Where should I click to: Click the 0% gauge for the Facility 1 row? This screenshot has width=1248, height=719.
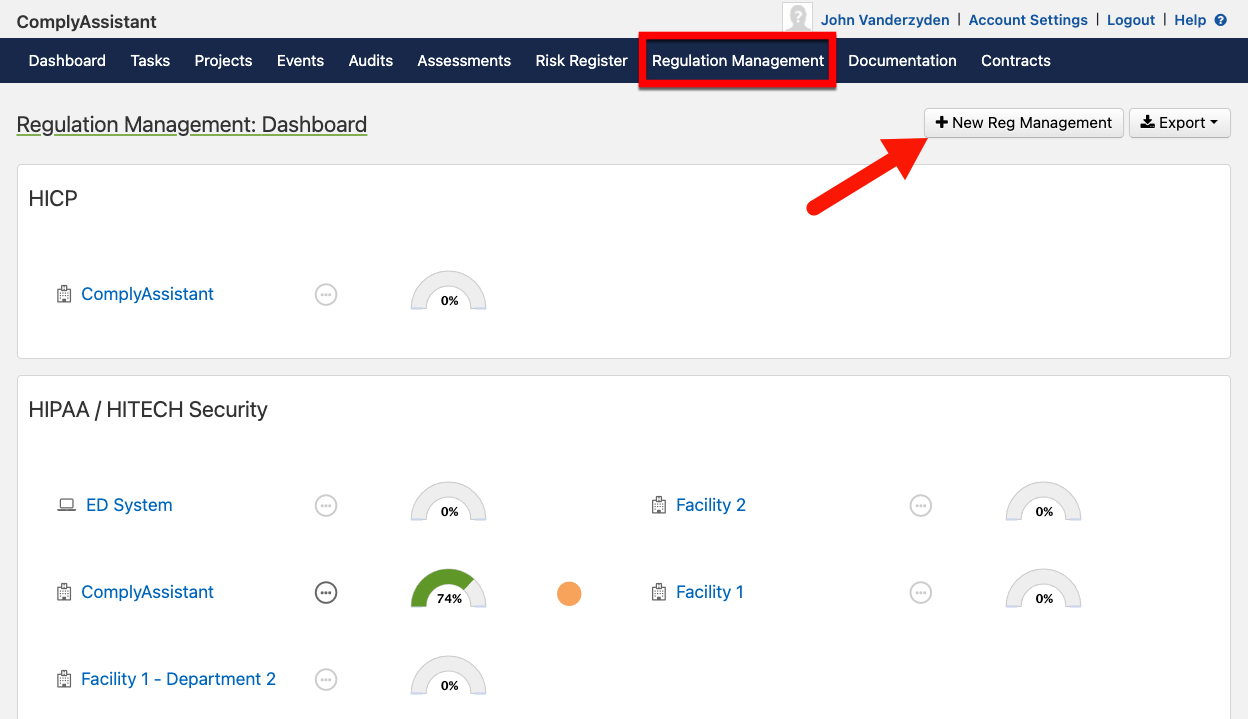[1043, 589]
